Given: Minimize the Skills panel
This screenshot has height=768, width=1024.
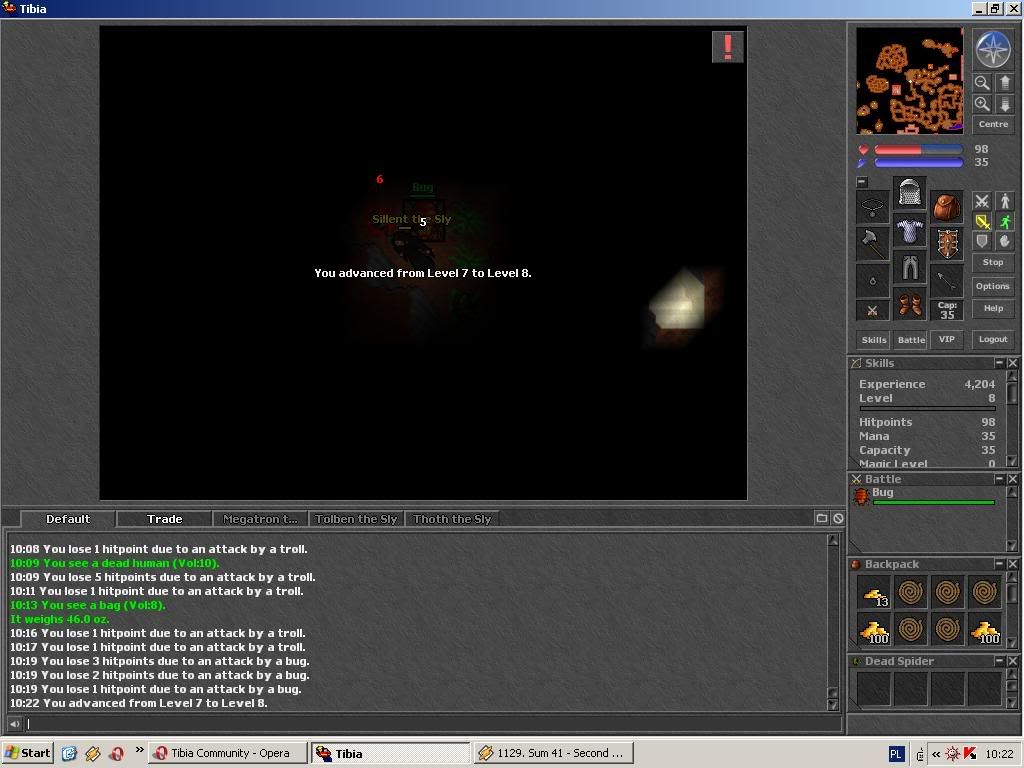Looking at the screenshot, I should (x=999, y=362).
